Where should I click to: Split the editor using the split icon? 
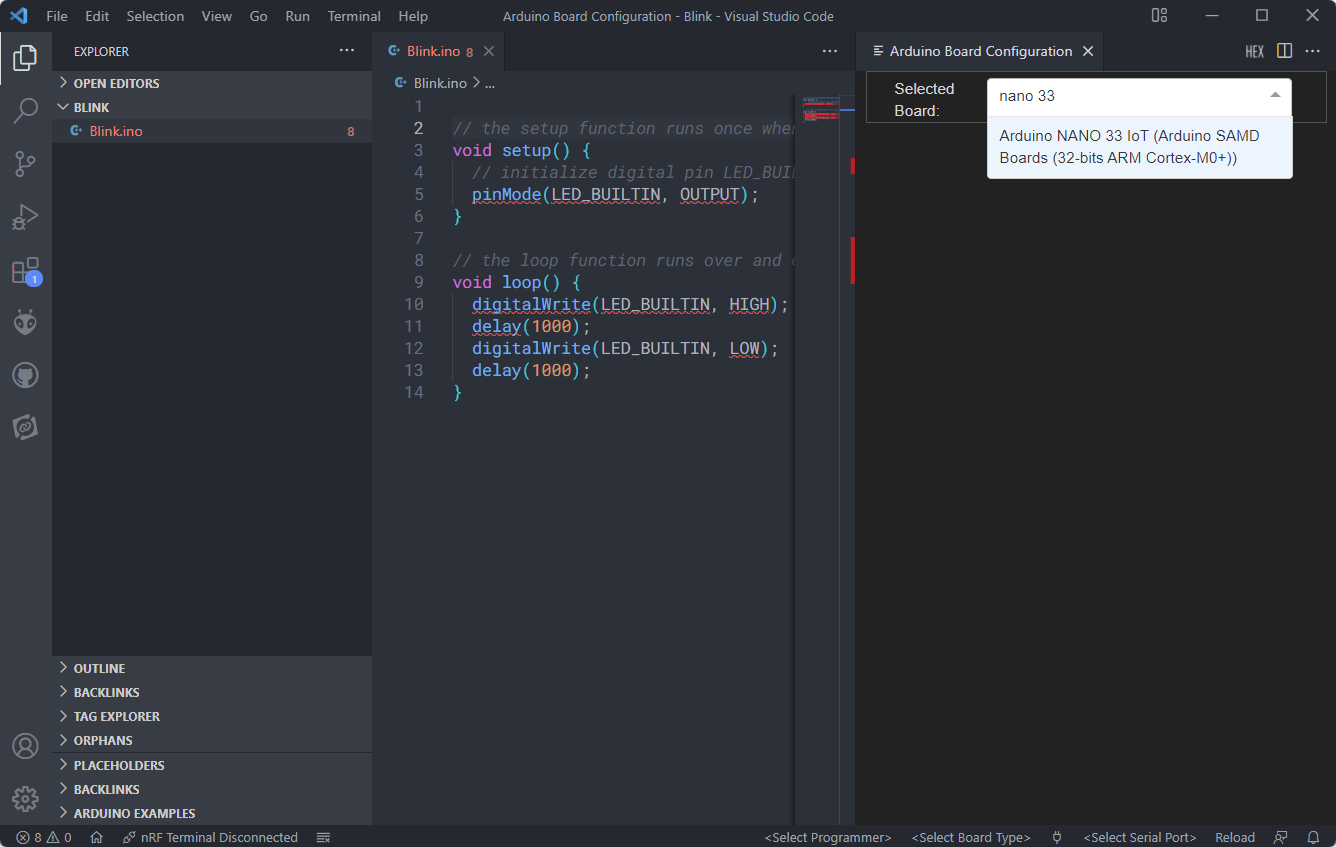pos(1283,51)
